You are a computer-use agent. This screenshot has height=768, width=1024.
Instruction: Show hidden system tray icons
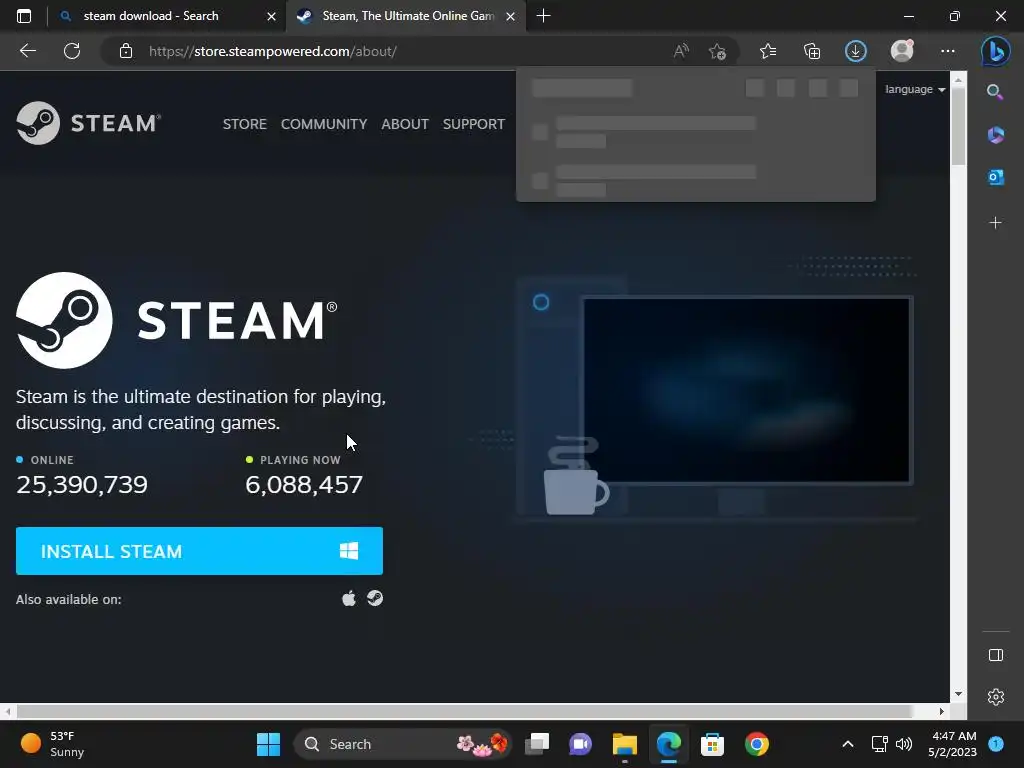coord(848,744)
